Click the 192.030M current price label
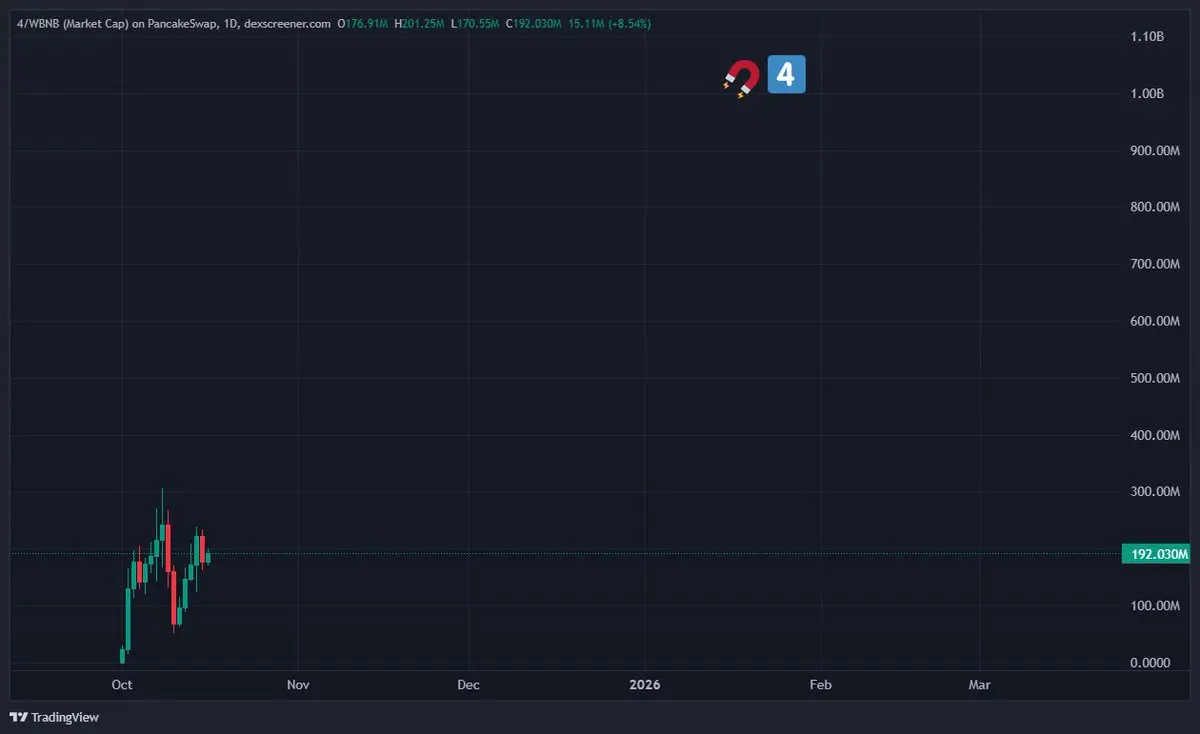Screen dimensions: 1200x734 click(1156, 554)
